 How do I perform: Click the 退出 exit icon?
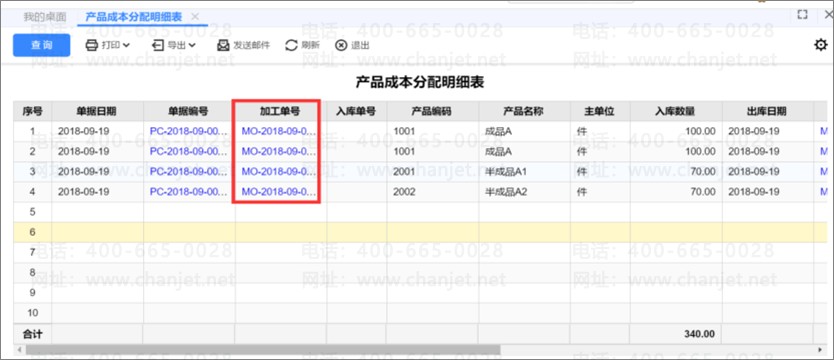pyautogui.click(x=341, y=46)
